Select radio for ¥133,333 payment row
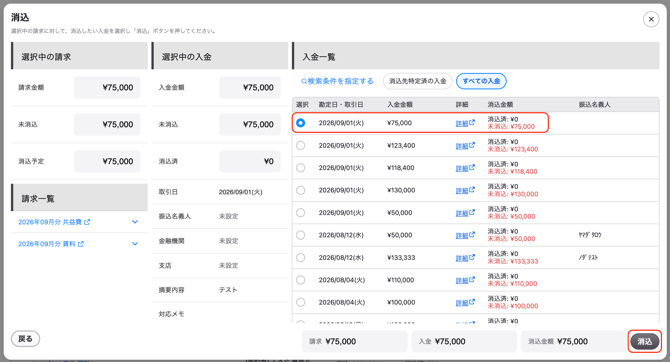This screenshot has width=670, height=362. pyautogui.click(x=301, y=257)
